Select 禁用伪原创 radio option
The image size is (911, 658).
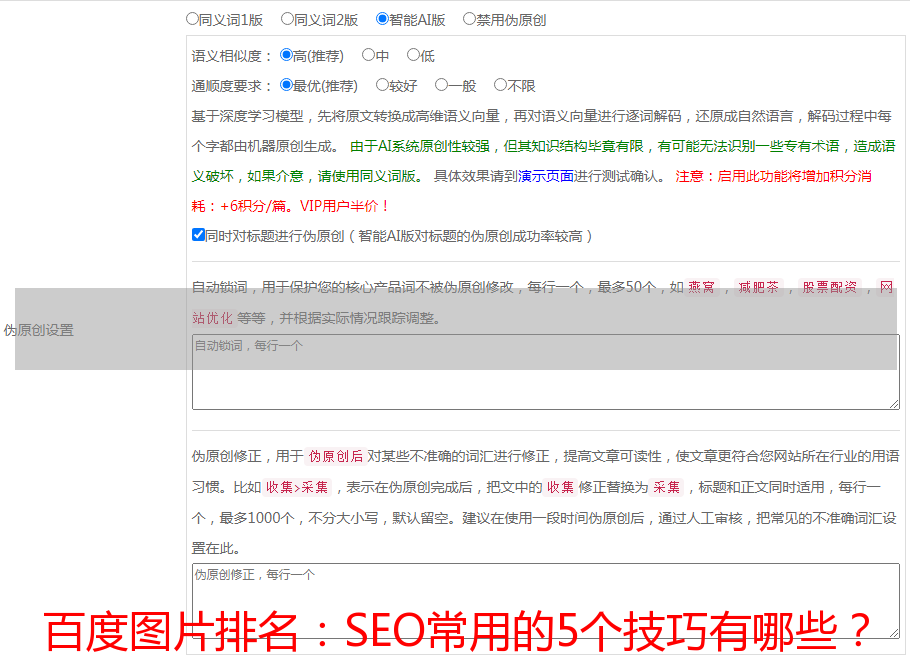tap(469, 19)
